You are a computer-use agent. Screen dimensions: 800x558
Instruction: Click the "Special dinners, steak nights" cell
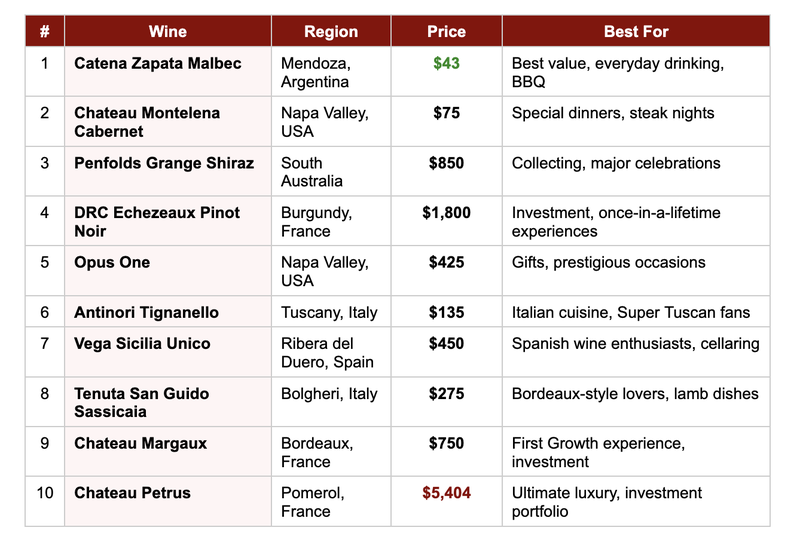click(x=613, y=113)
